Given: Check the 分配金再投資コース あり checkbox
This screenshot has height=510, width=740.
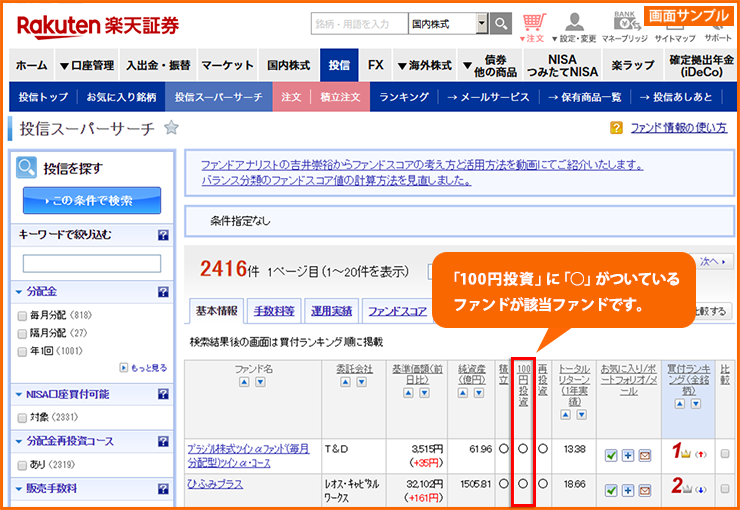Looking at the screenshot, I should coord(22,465).
